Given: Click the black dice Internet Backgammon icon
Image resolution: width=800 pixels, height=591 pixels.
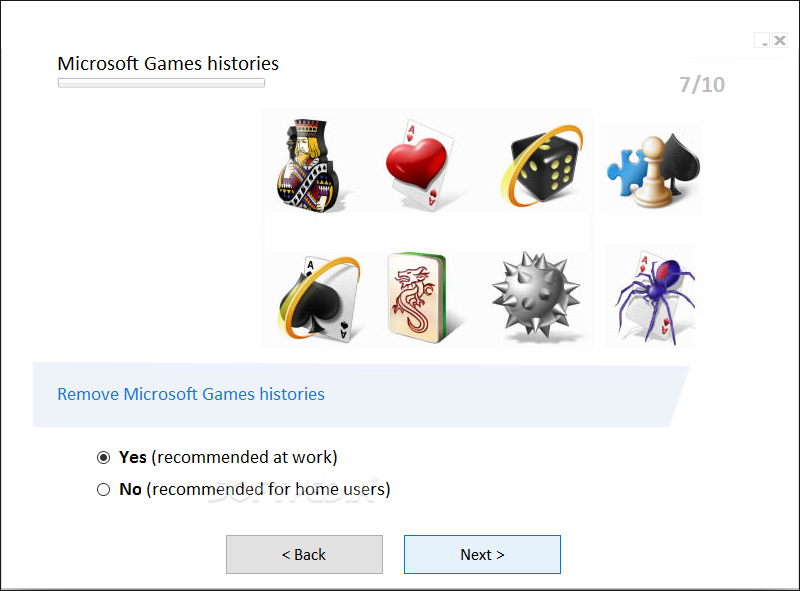Looking at the screenshot, I should 542,166.
